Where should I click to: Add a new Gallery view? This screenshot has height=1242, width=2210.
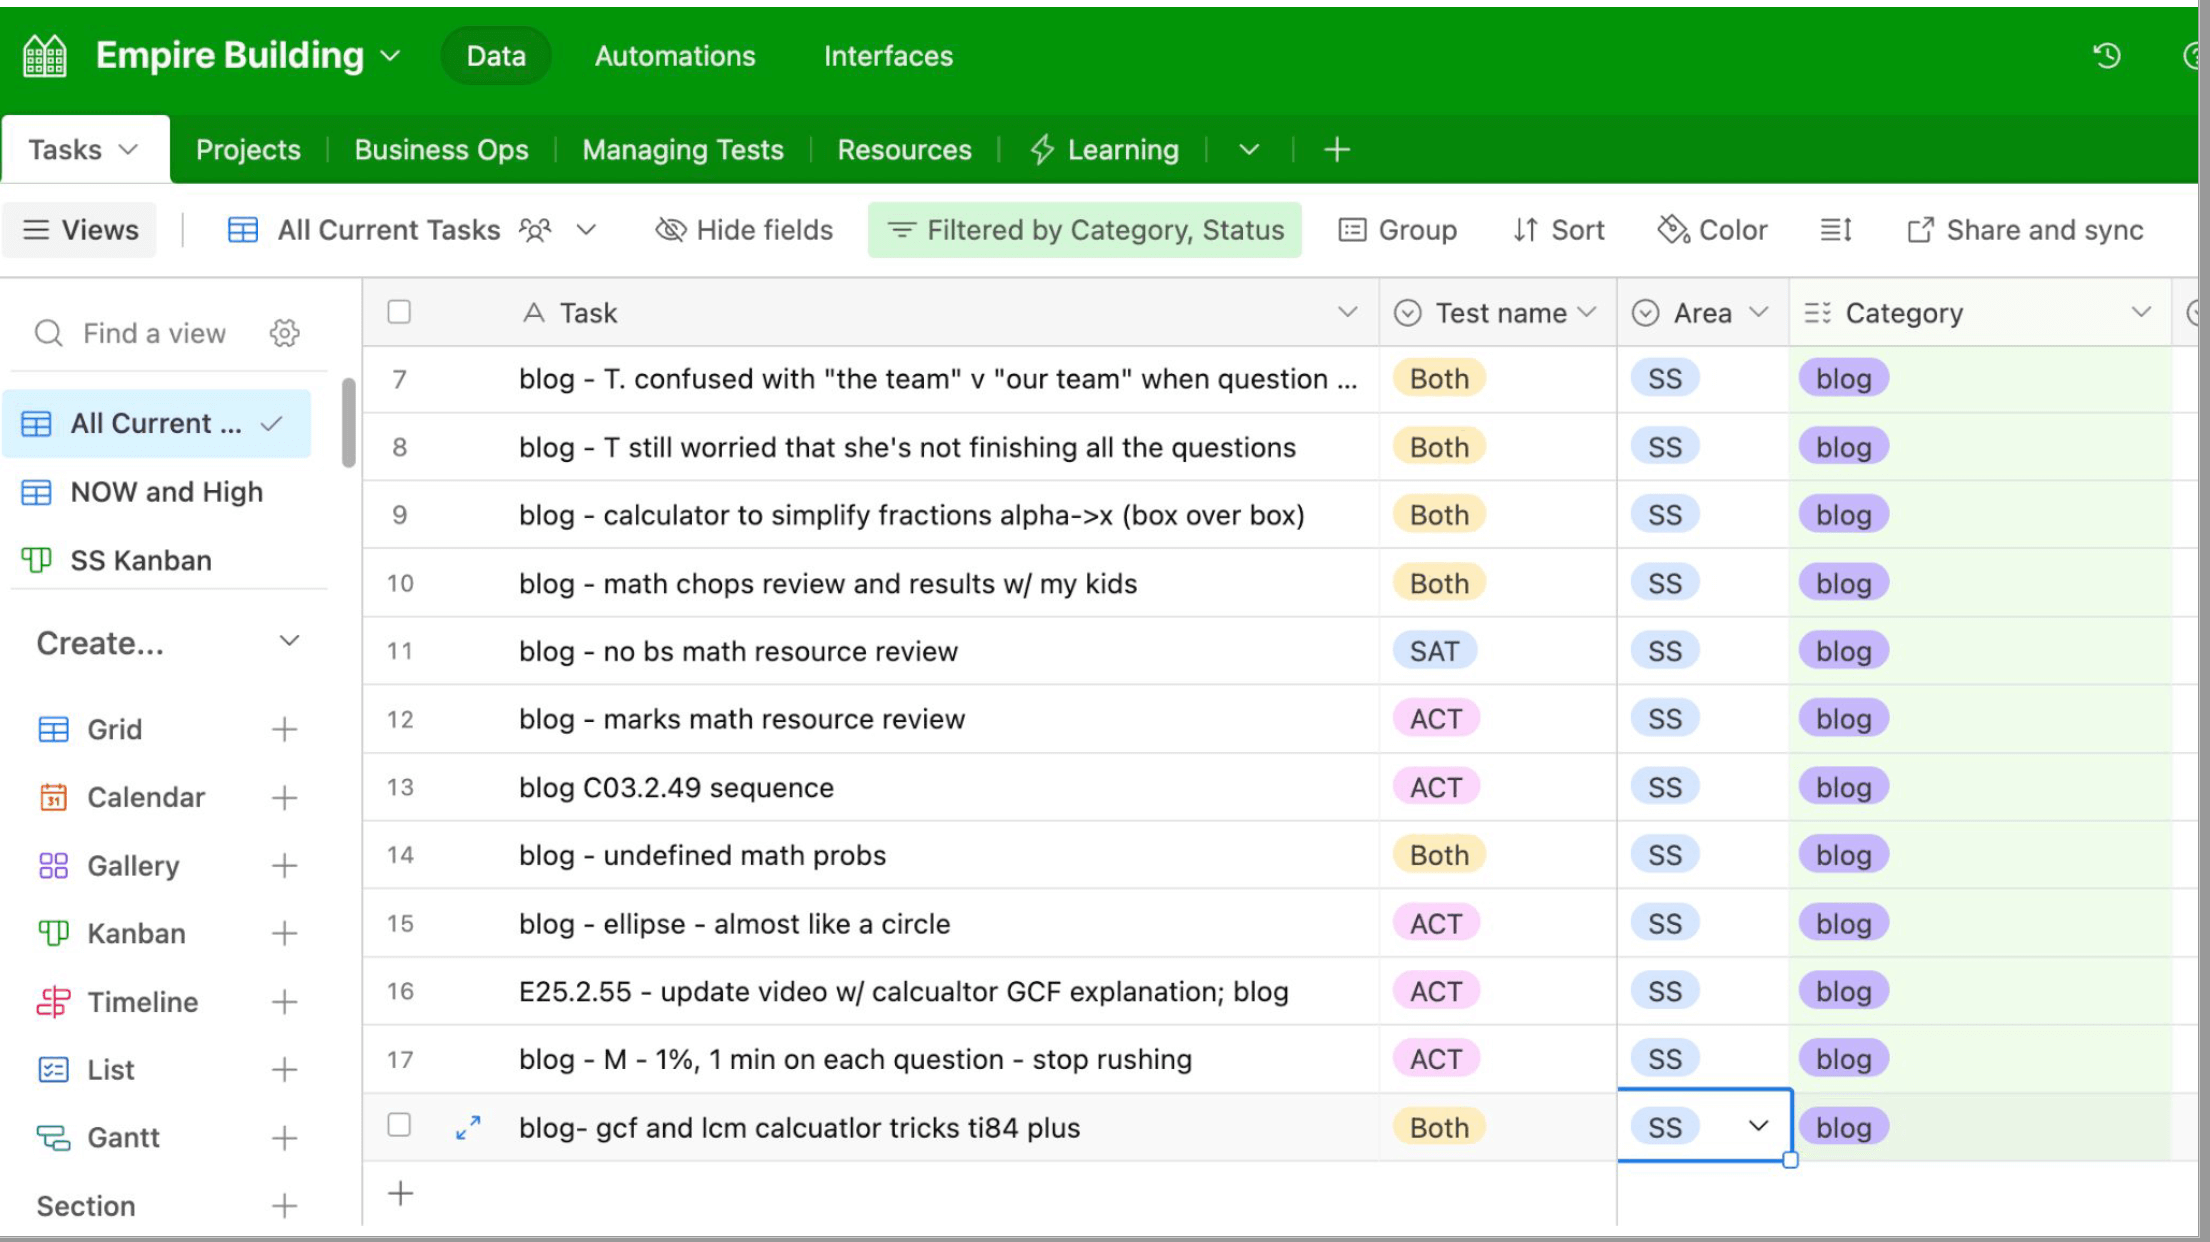284,865
